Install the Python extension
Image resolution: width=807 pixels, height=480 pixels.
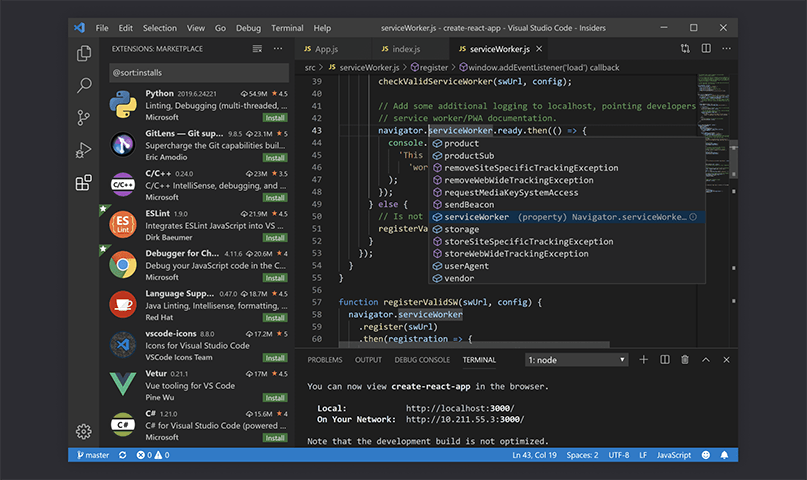pyautogui.click(x=275, y=118)
